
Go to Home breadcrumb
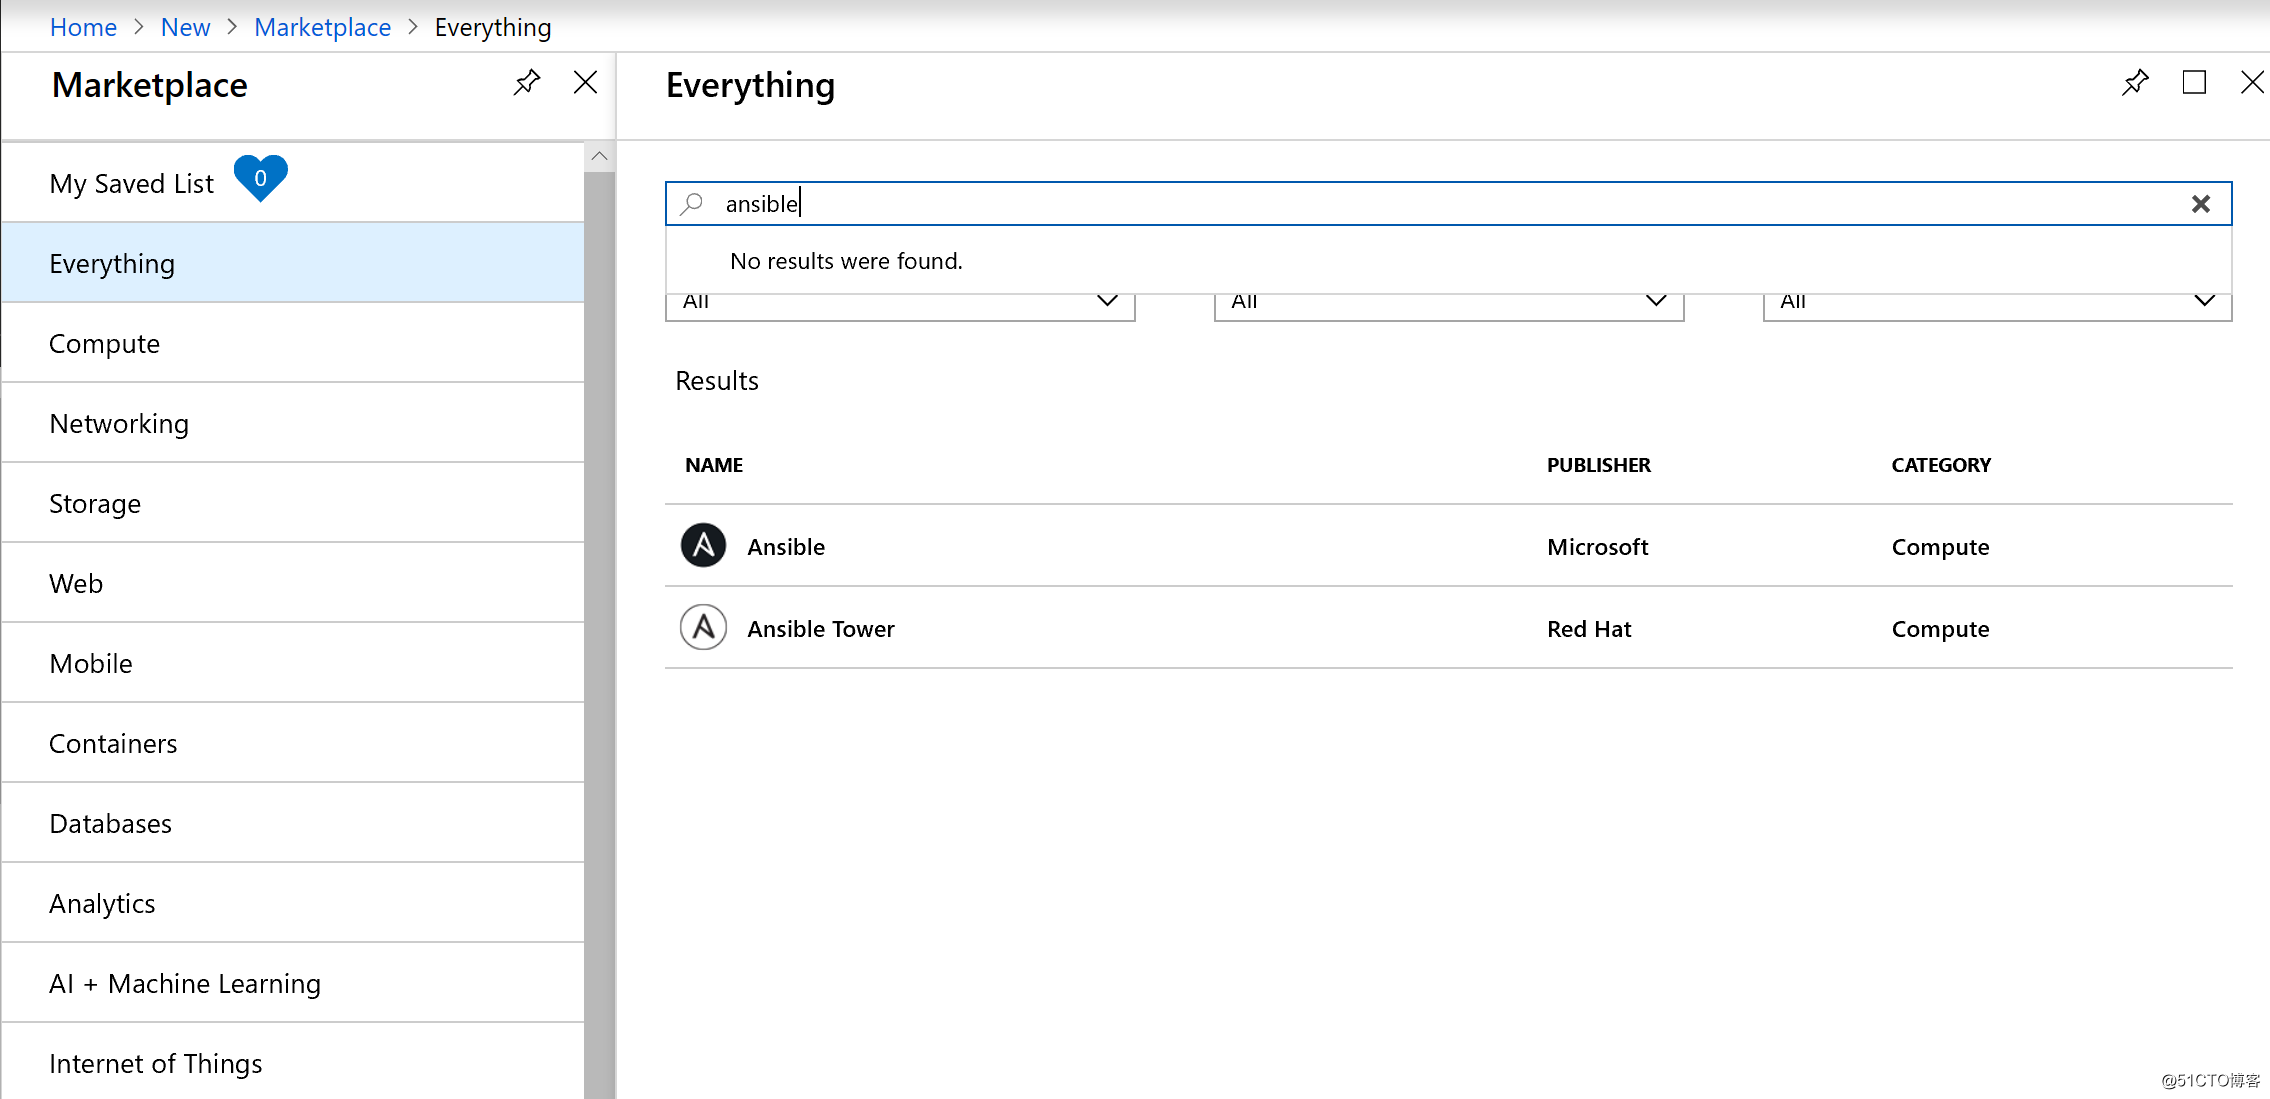pos(83,27)
